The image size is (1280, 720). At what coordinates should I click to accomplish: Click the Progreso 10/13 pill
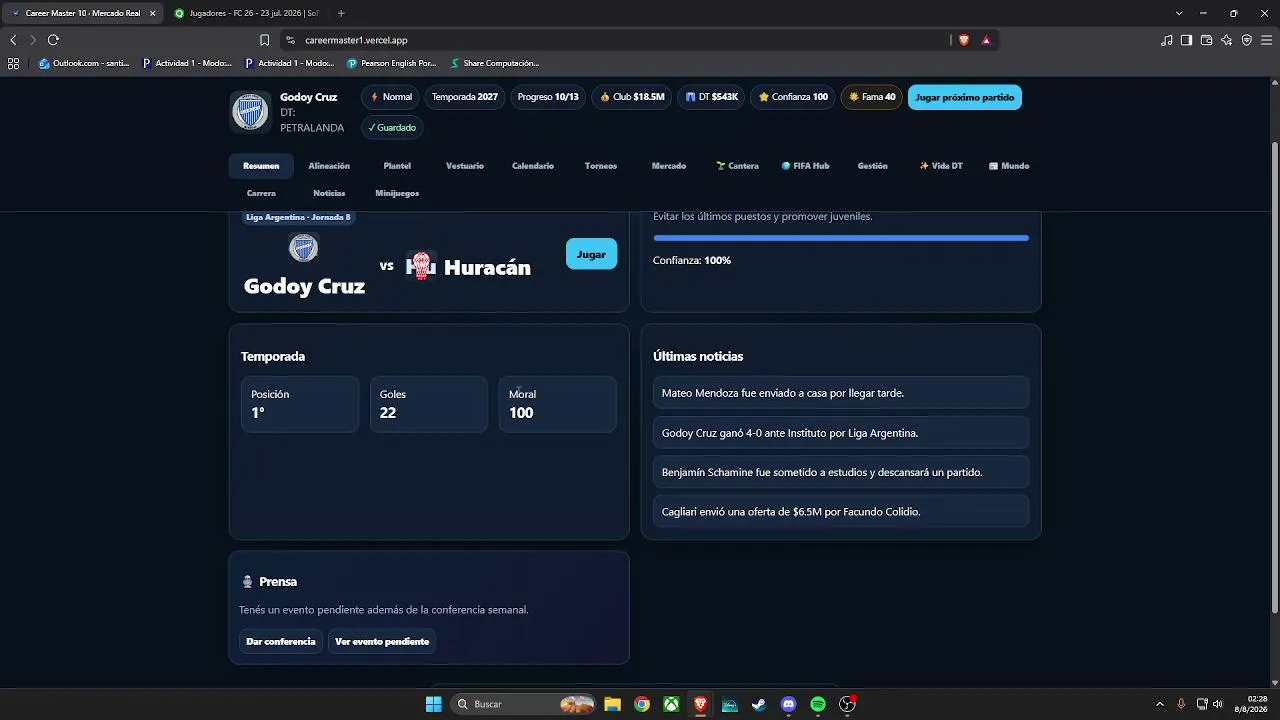pyautogui.click(x=548, y=97)
